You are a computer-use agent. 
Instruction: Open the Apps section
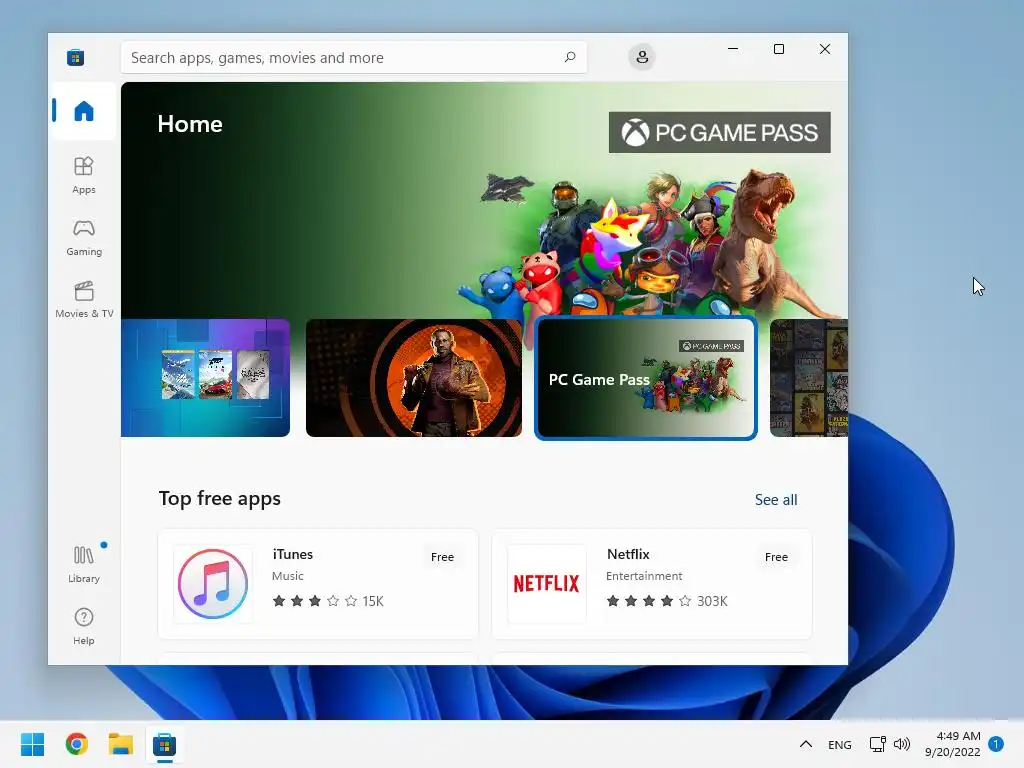pos(84,175)
